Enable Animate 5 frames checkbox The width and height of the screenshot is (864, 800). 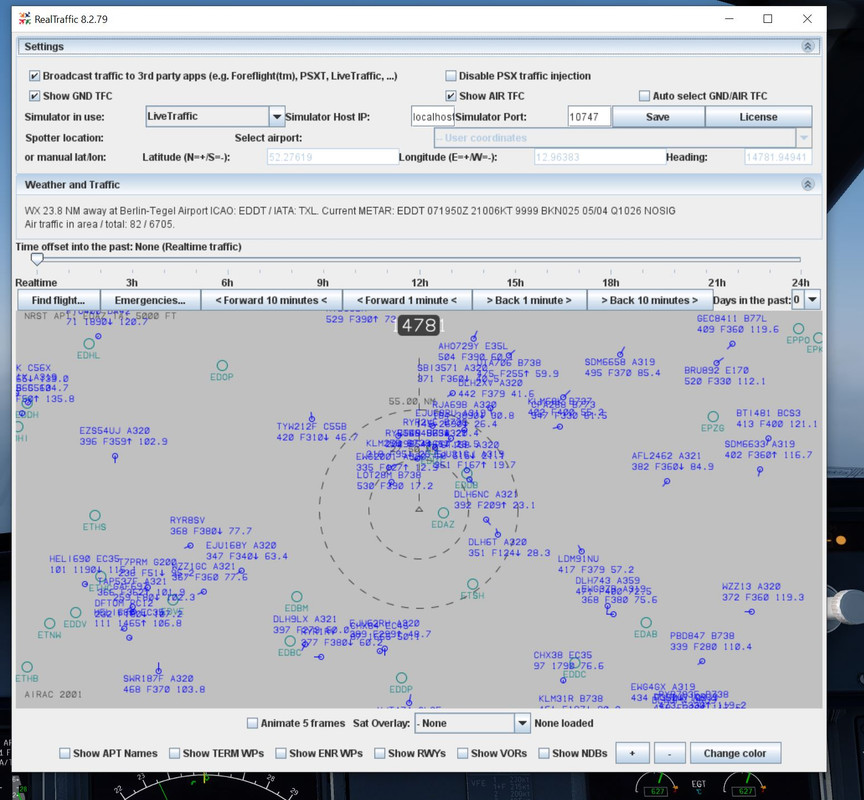tap(252, 723)
